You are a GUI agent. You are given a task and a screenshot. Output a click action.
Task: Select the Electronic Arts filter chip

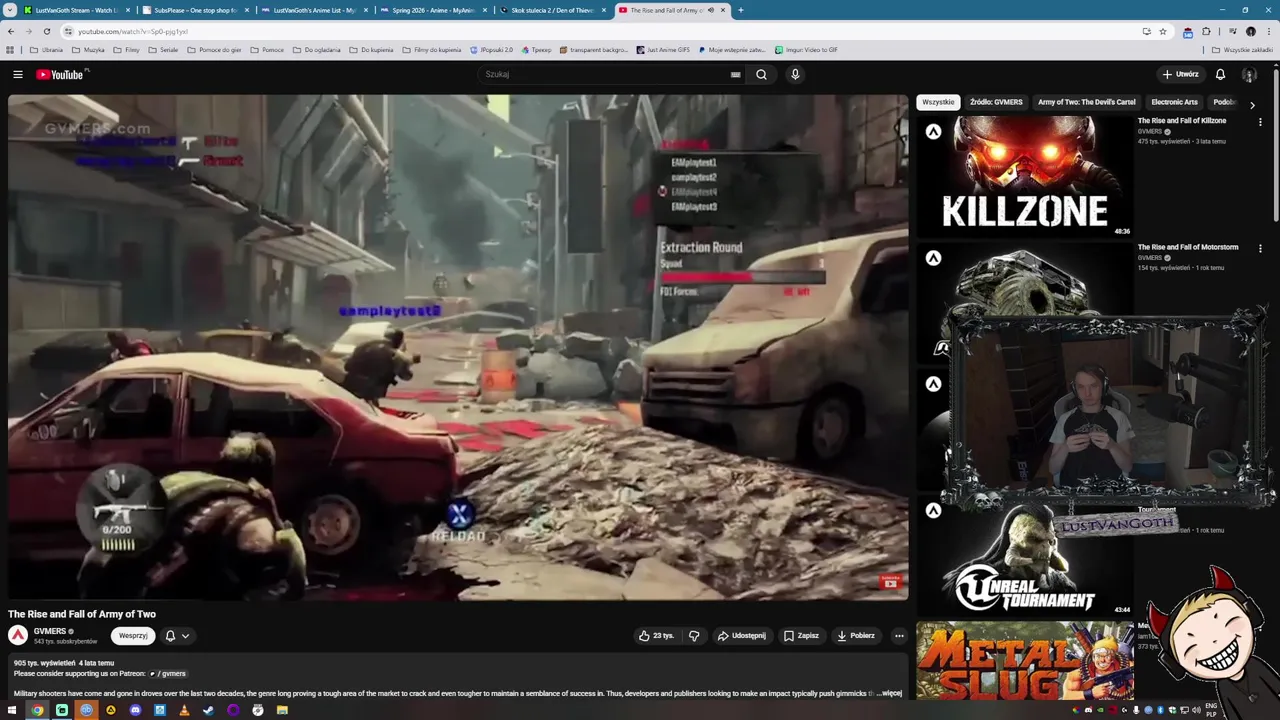(x=1174, y=102)
